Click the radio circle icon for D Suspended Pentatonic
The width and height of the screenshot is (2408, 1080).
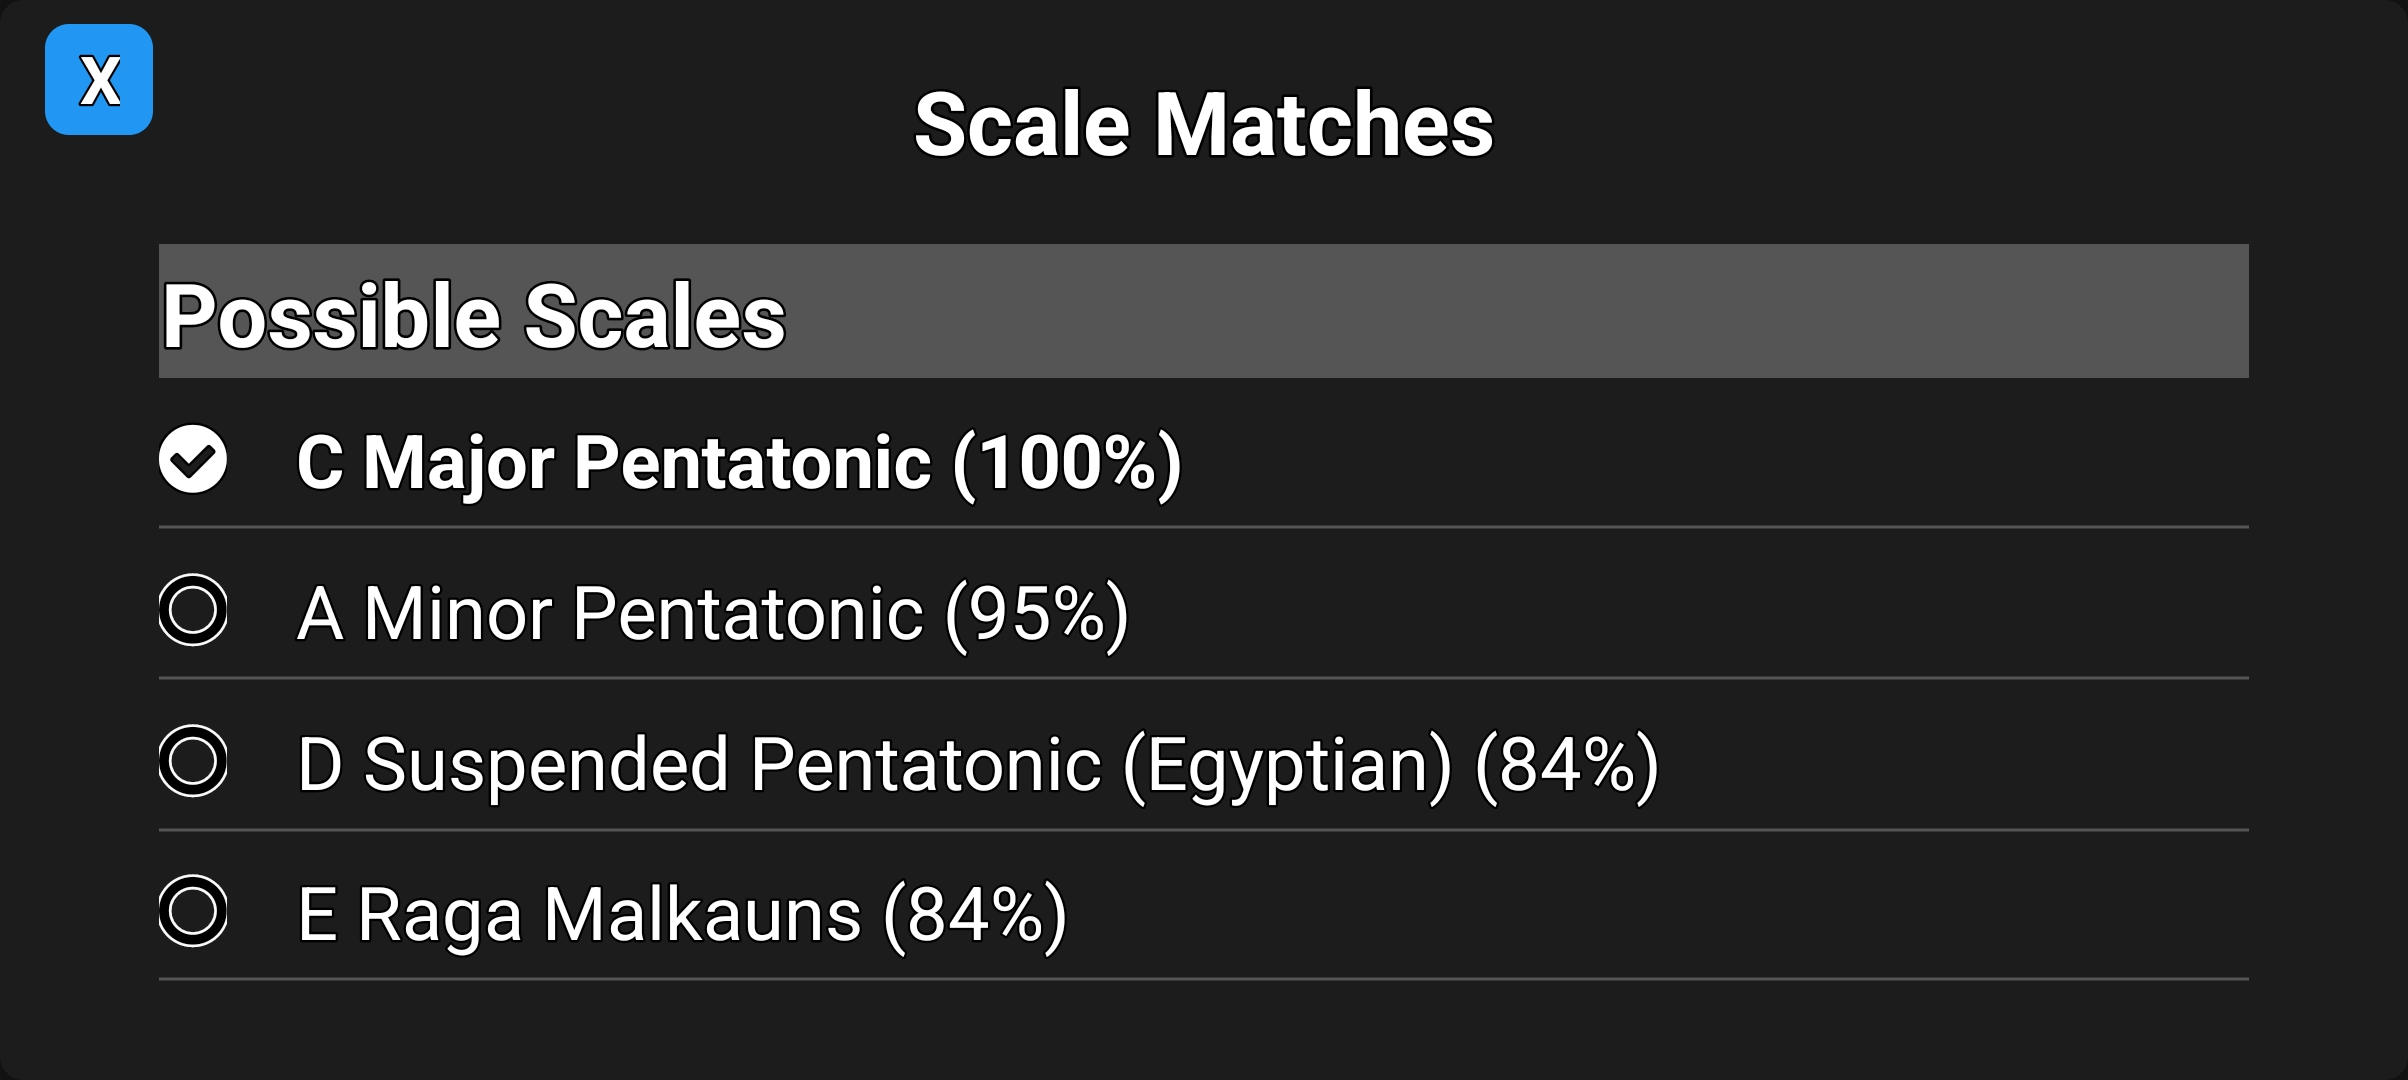[193, 762]
